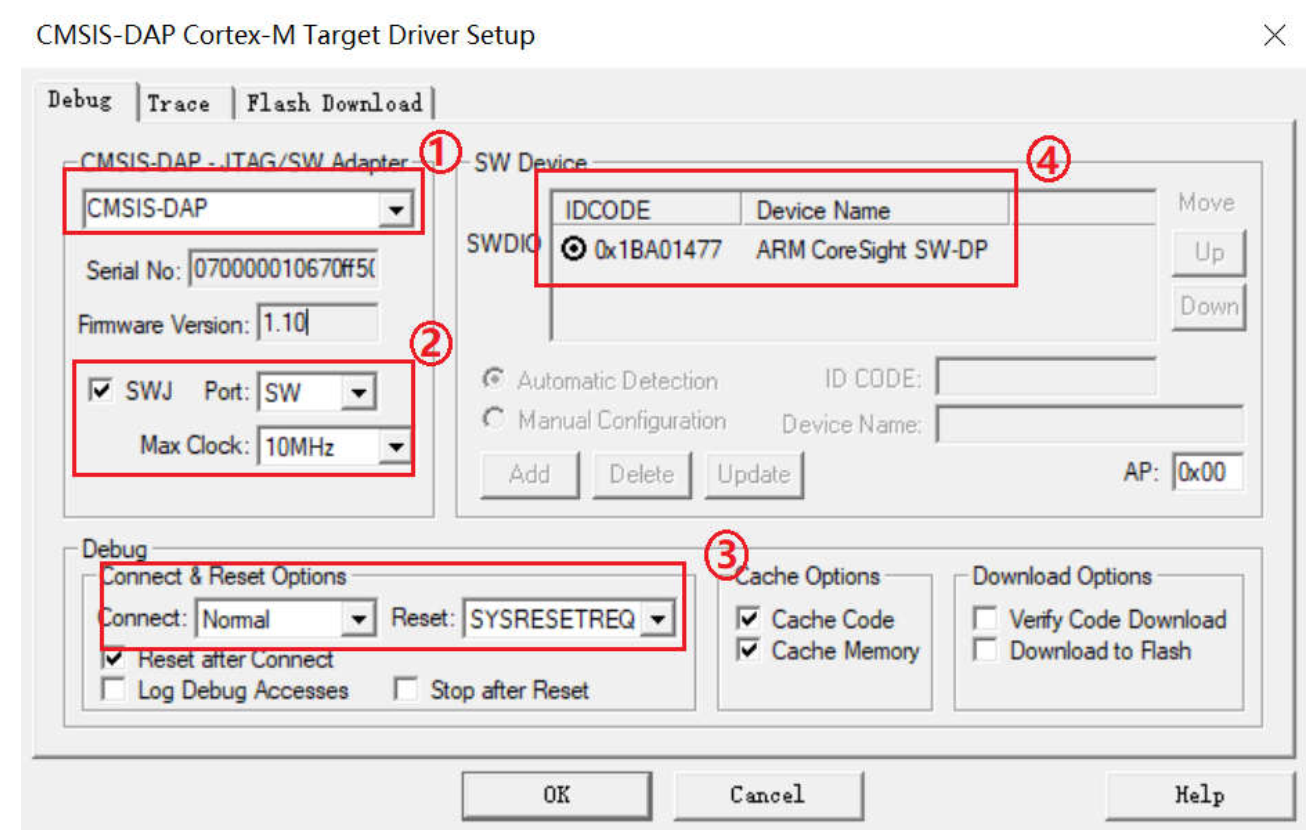Enable Log Debug Accesses checkbox
This screenshot has width=1307, height=830.
coord(113,690)
